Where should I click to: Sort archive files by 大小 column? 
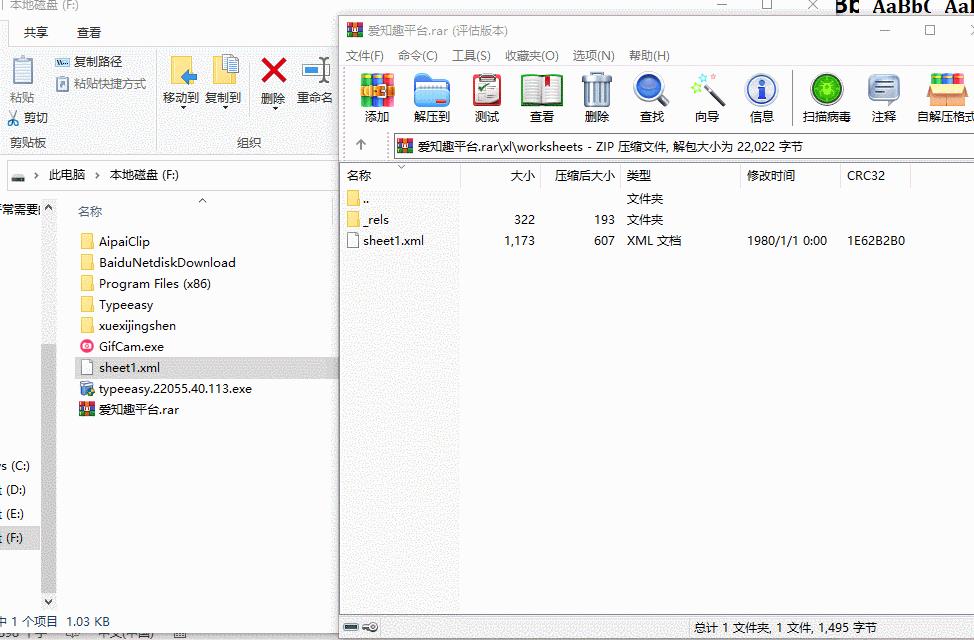[521, 176]
